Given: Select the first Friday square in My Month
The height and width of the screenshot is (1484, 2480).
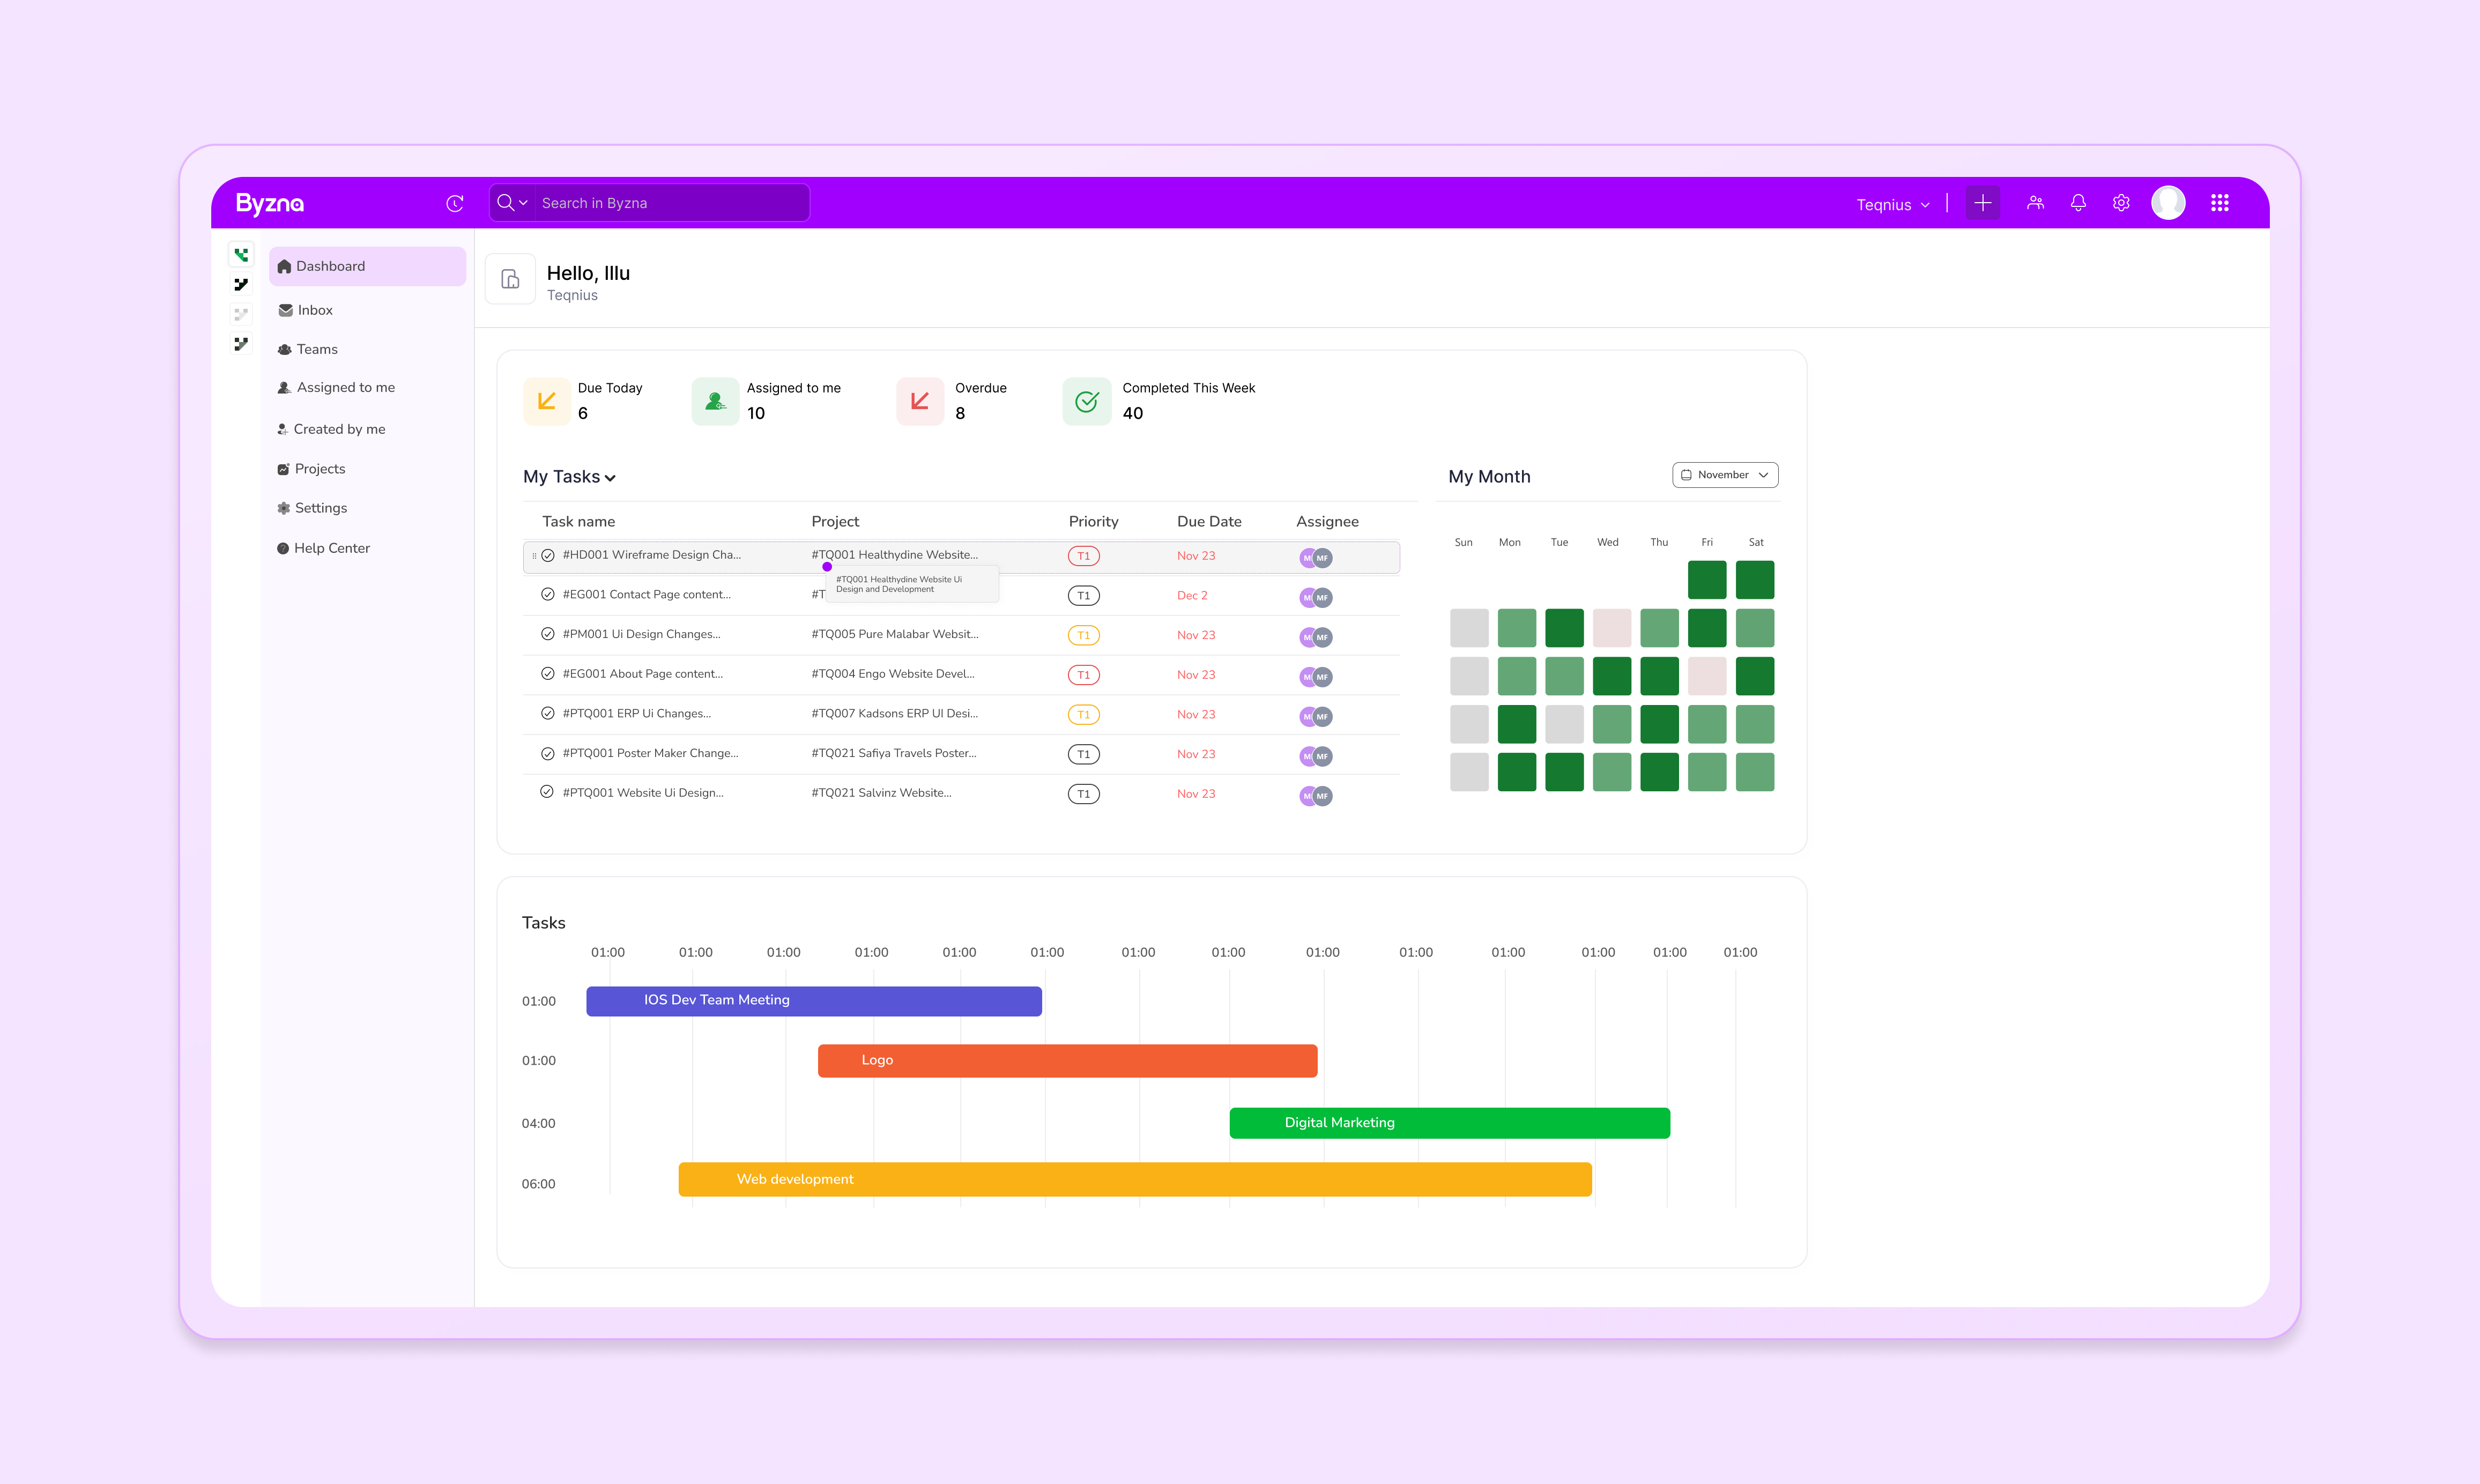Looking at the screenshot, I should coord(1707,580).
